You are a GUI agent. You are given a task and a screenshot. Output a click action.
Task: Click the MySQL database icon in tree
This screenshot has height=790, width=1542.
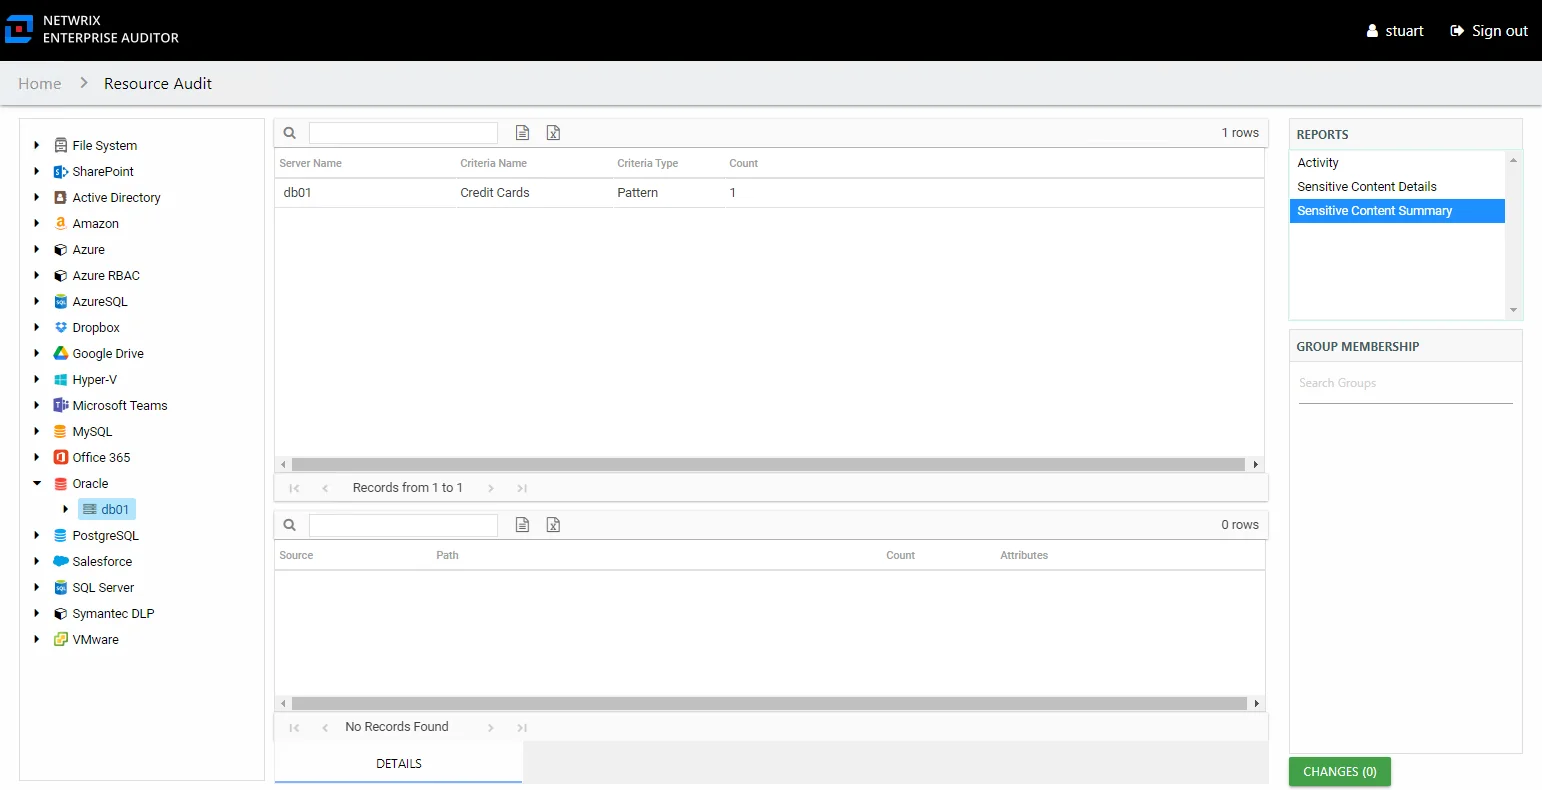coord(61,431)
